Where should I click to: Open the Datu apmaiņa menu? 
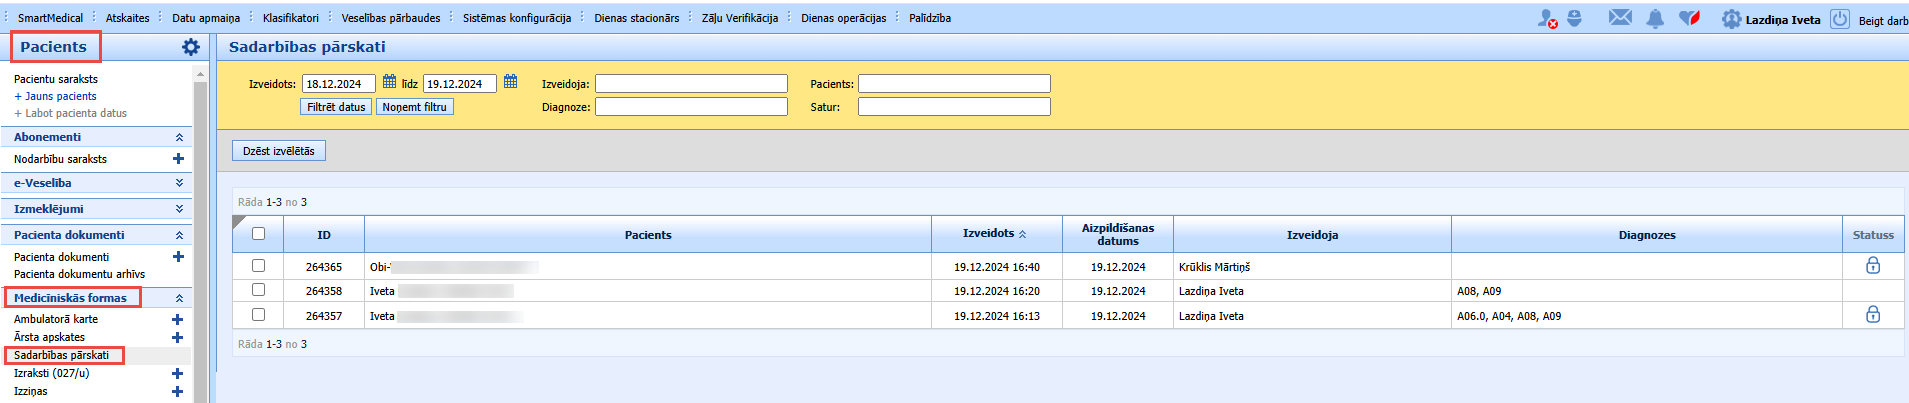pyautogui.click(x=206, y=18)
